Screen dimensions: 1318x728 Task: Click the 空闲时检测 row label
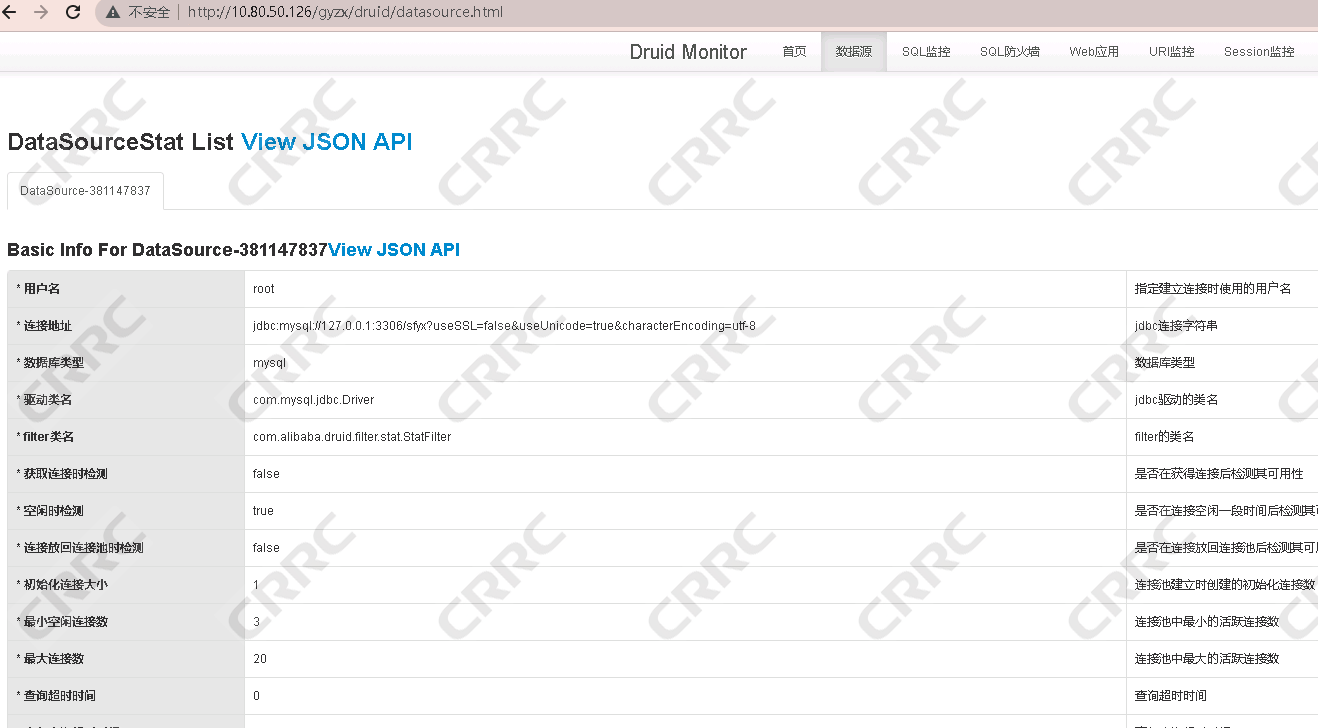pos(50,511)
